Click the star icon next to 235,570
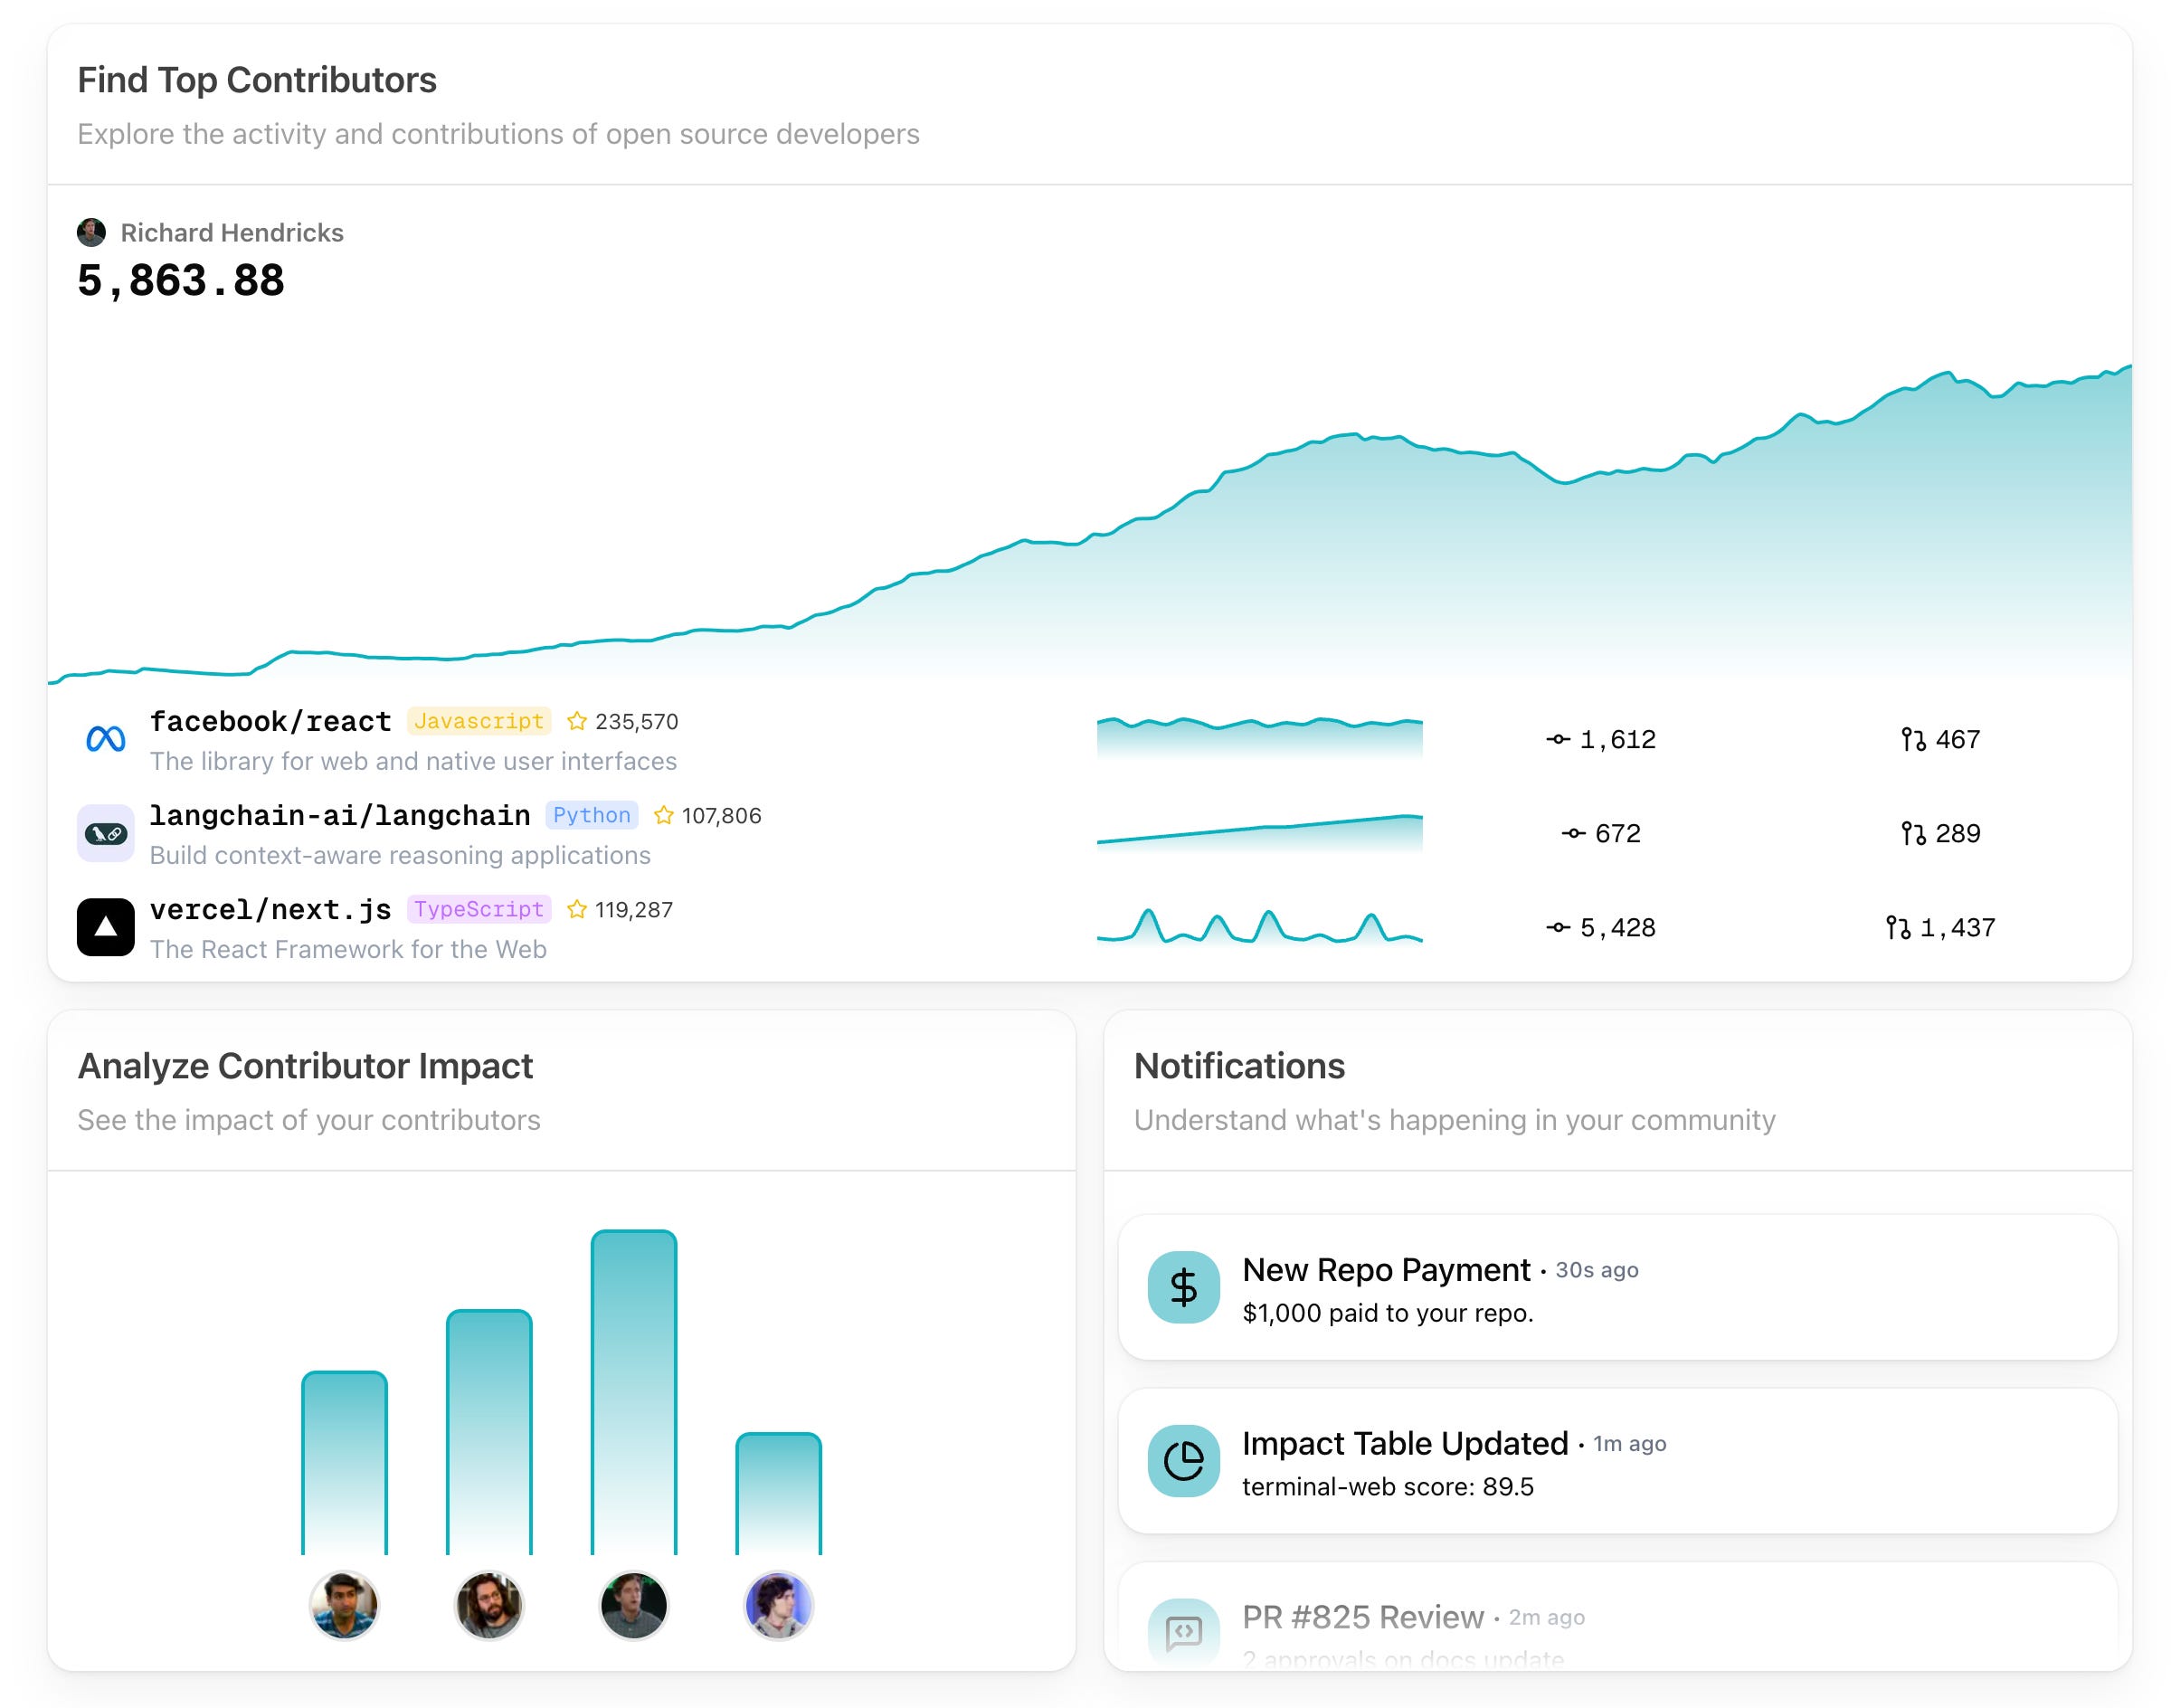This screenshot has width=2171, height=1708. click(576, 721)
